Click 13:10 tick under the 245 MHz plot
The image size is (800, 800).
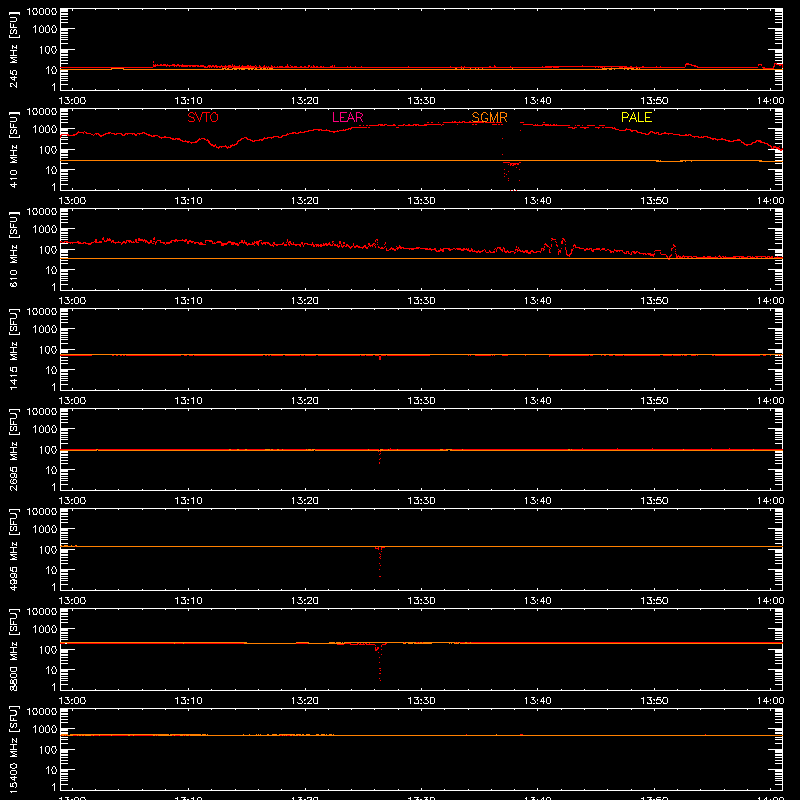click(188, 101)
